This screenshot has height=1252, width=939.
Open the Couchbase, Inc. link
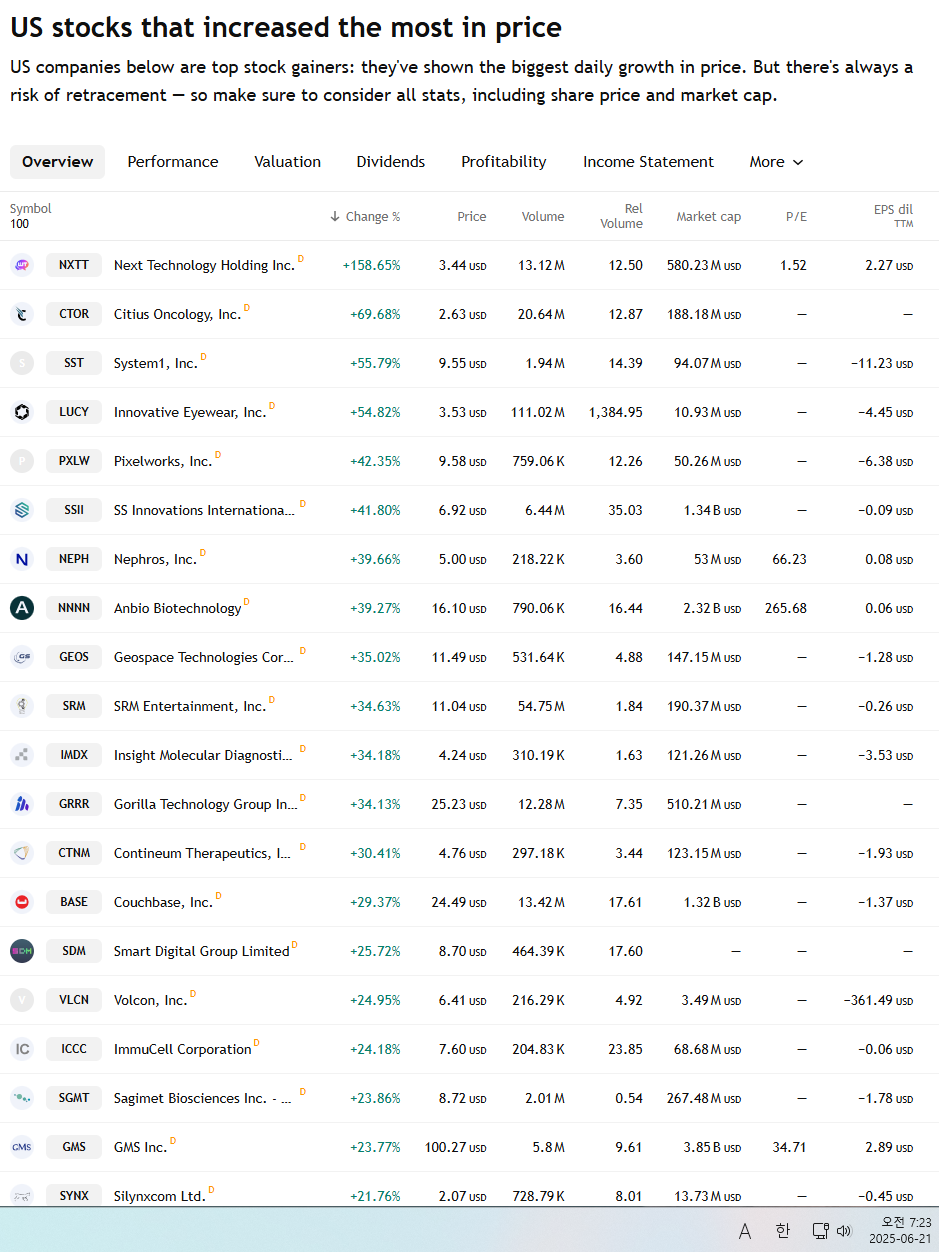click(x=163, y=902)
